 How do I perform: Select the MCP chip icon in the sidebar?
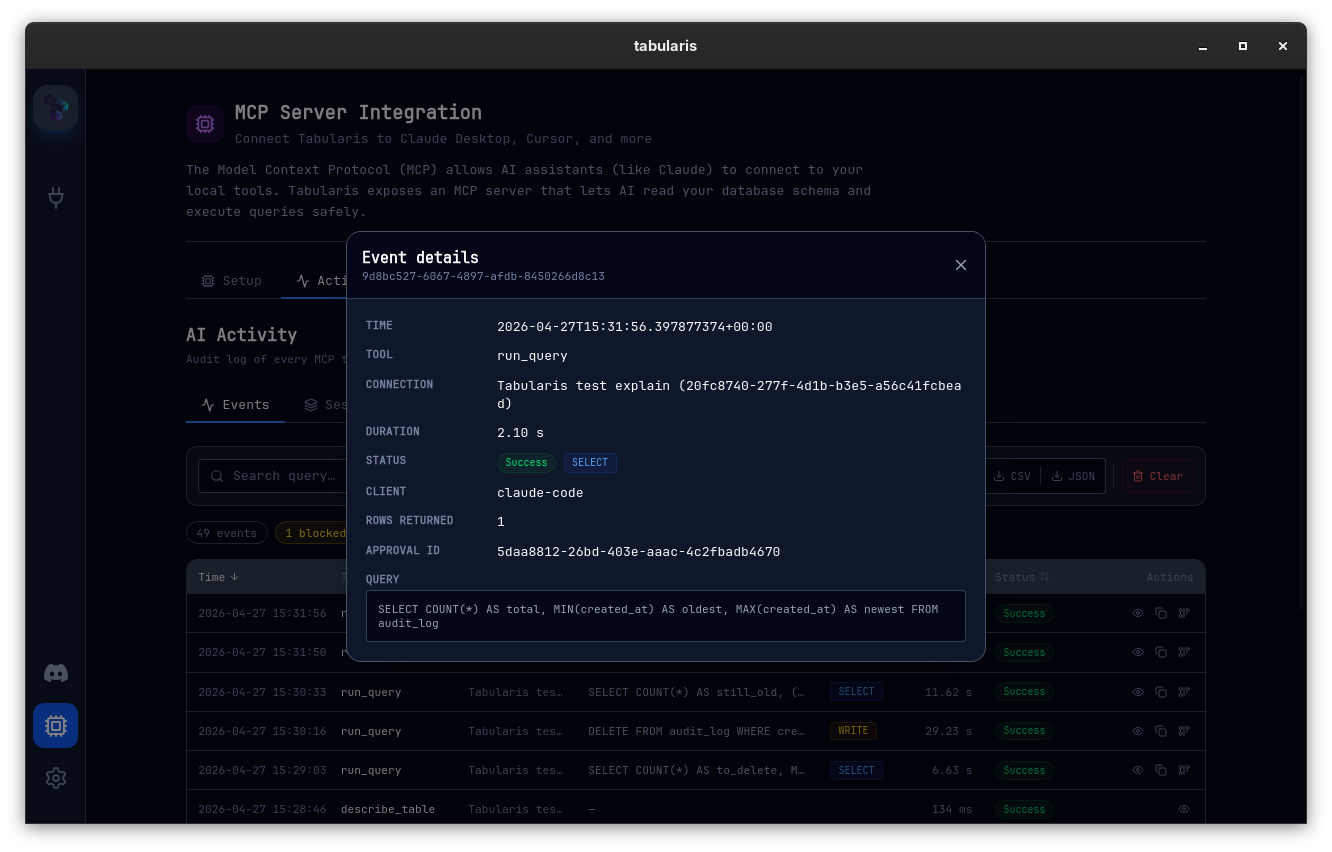56,725
